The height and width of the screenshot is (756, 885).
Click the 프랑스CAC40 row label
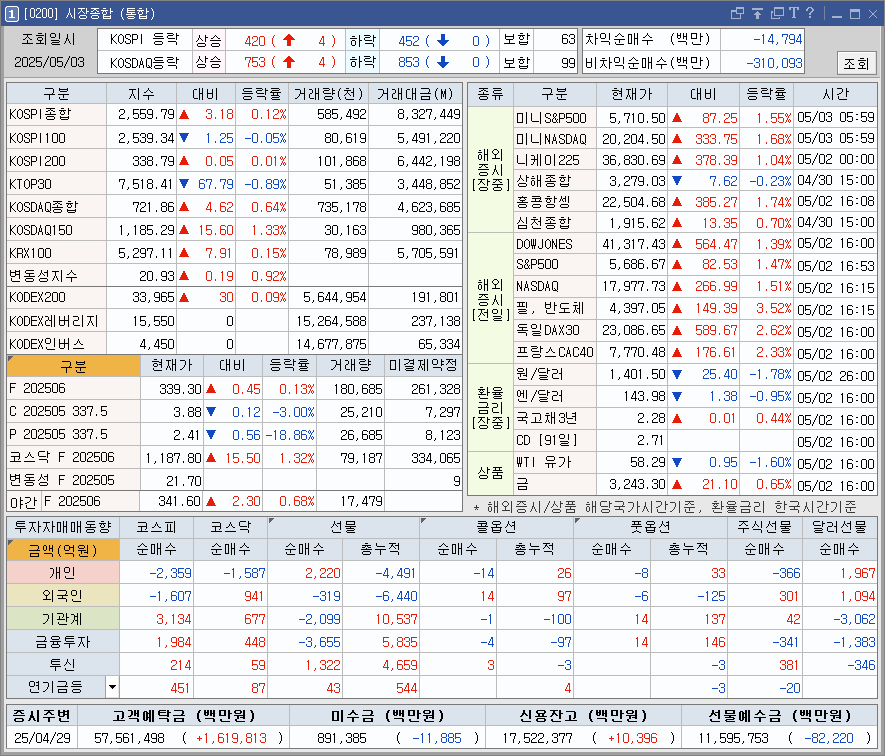pos(555,352)
